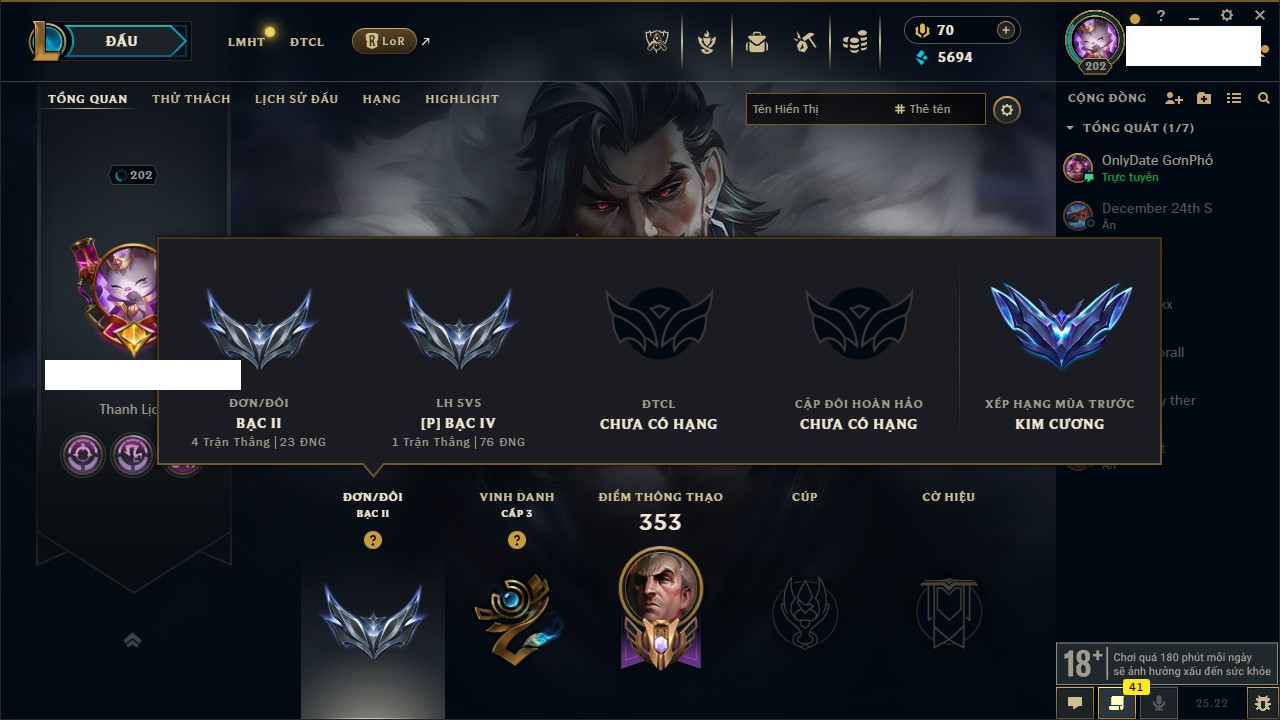Open the LoR launcher button
The image size is (1280, 720).
pos(384,41)
